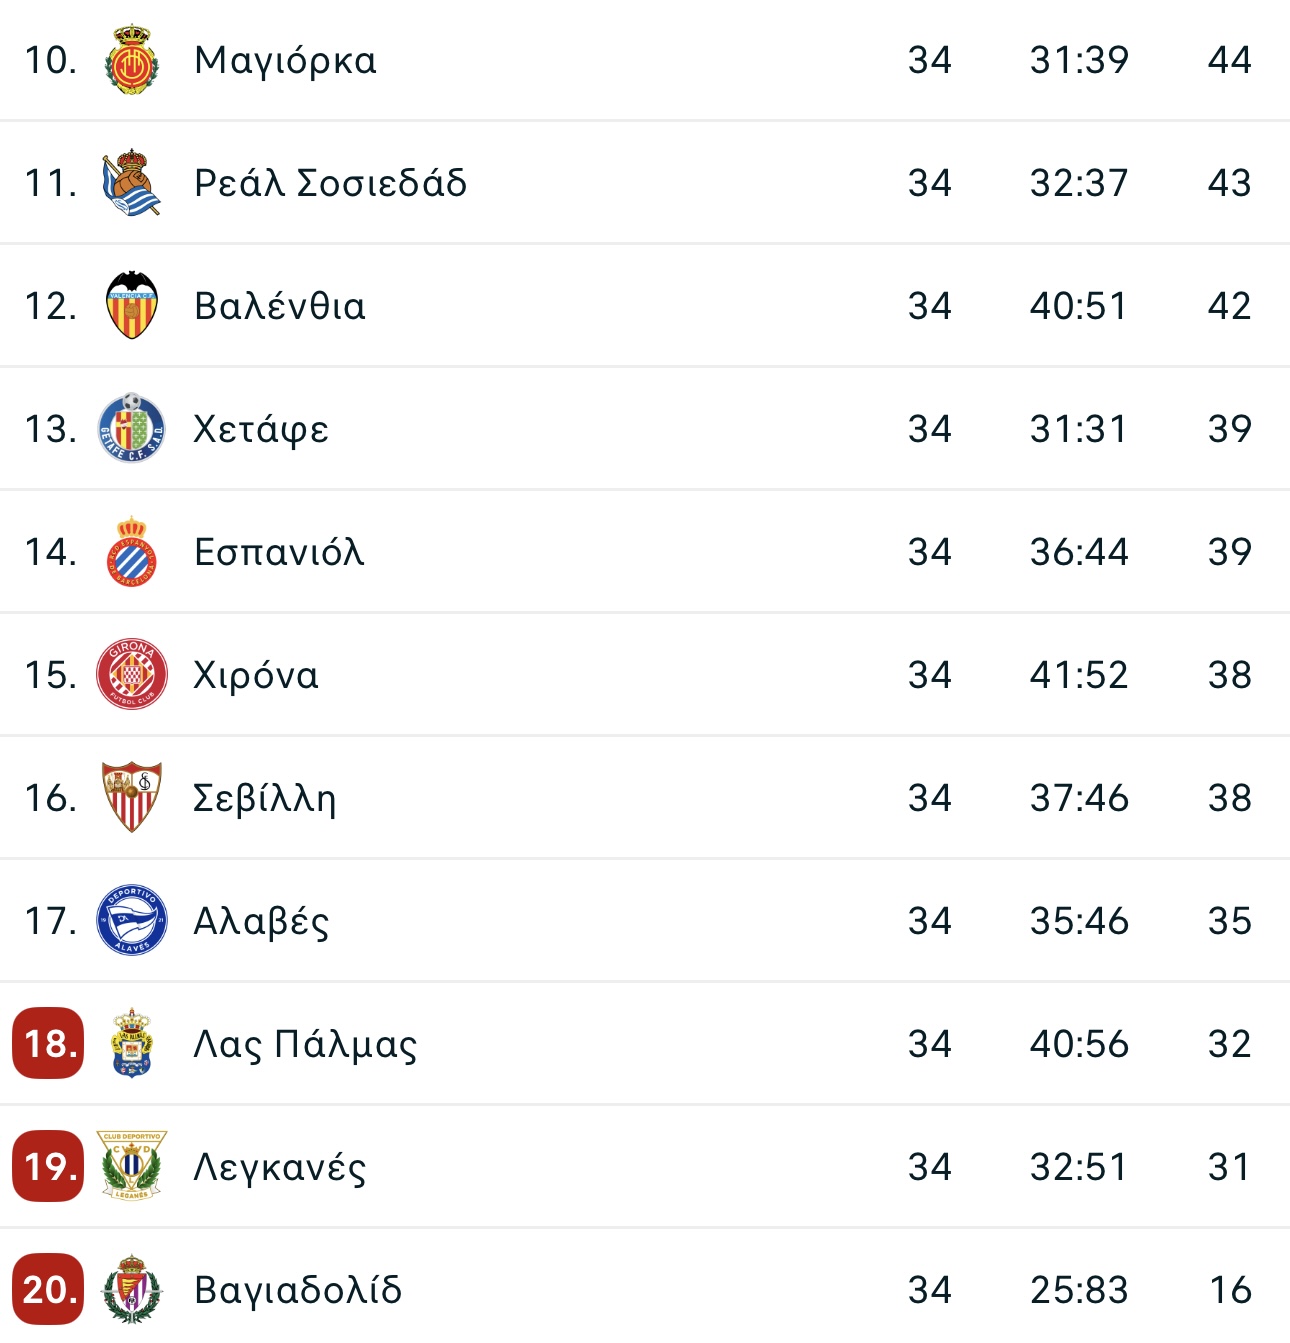This screenshot has height=1343, width=1290.
Task: Click the Getafe C.F. badge
Action: click(x=132, y=429)
